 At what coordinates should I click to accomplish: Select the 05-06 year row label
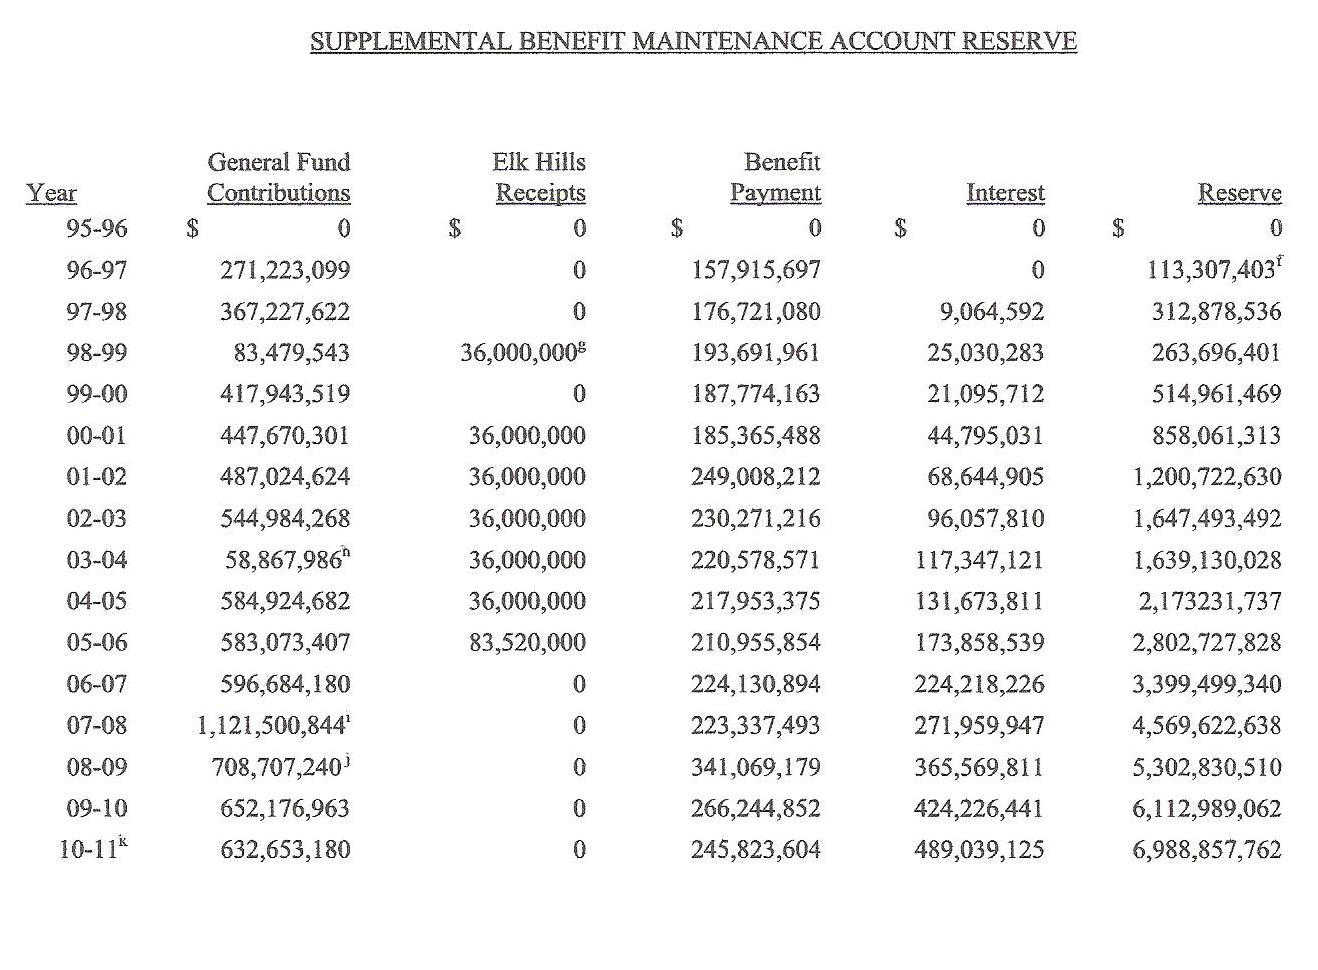pyautogui.click(x=97, y=643)
